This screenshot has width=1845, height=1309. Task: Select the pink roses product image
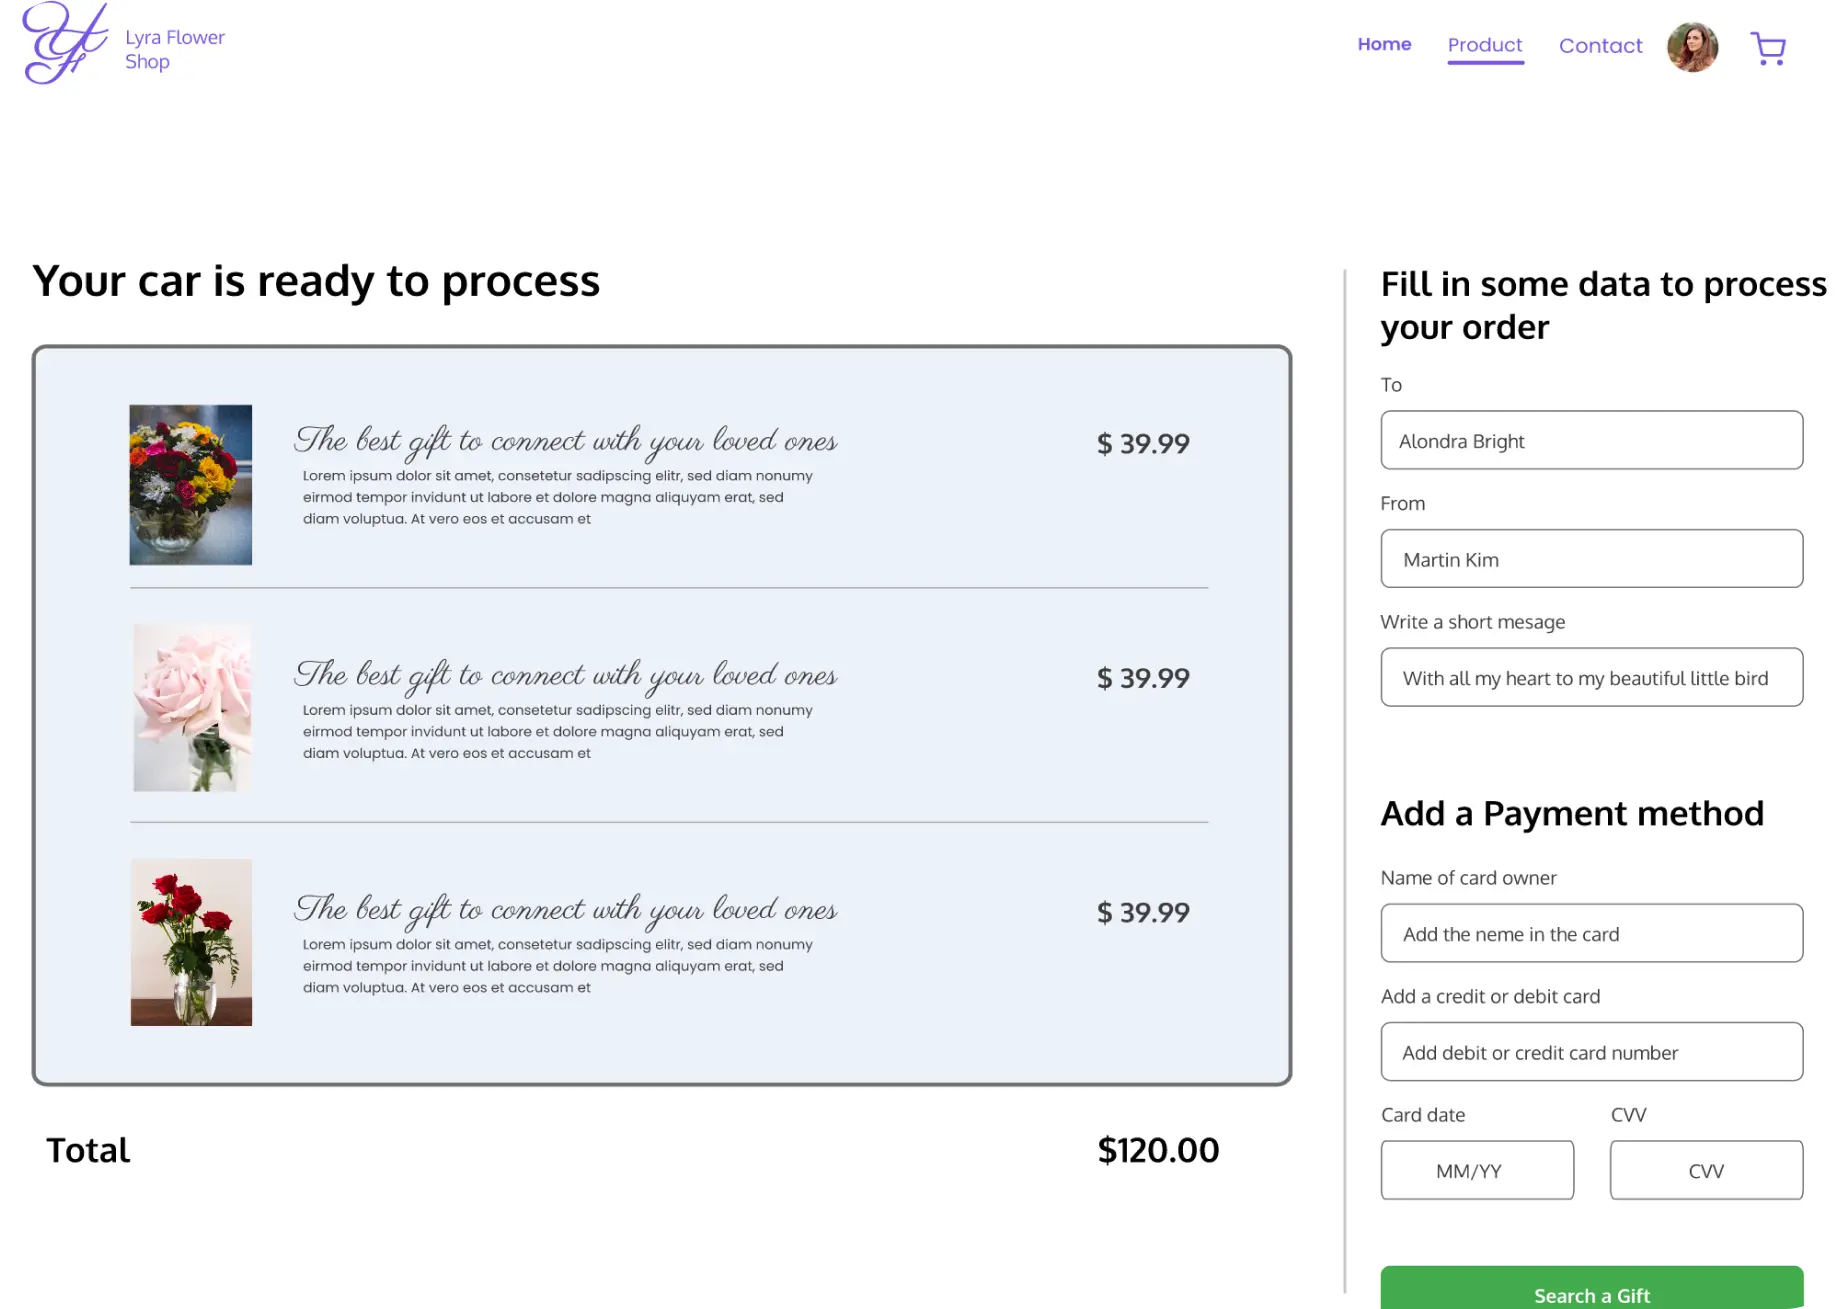click(192, 708)
